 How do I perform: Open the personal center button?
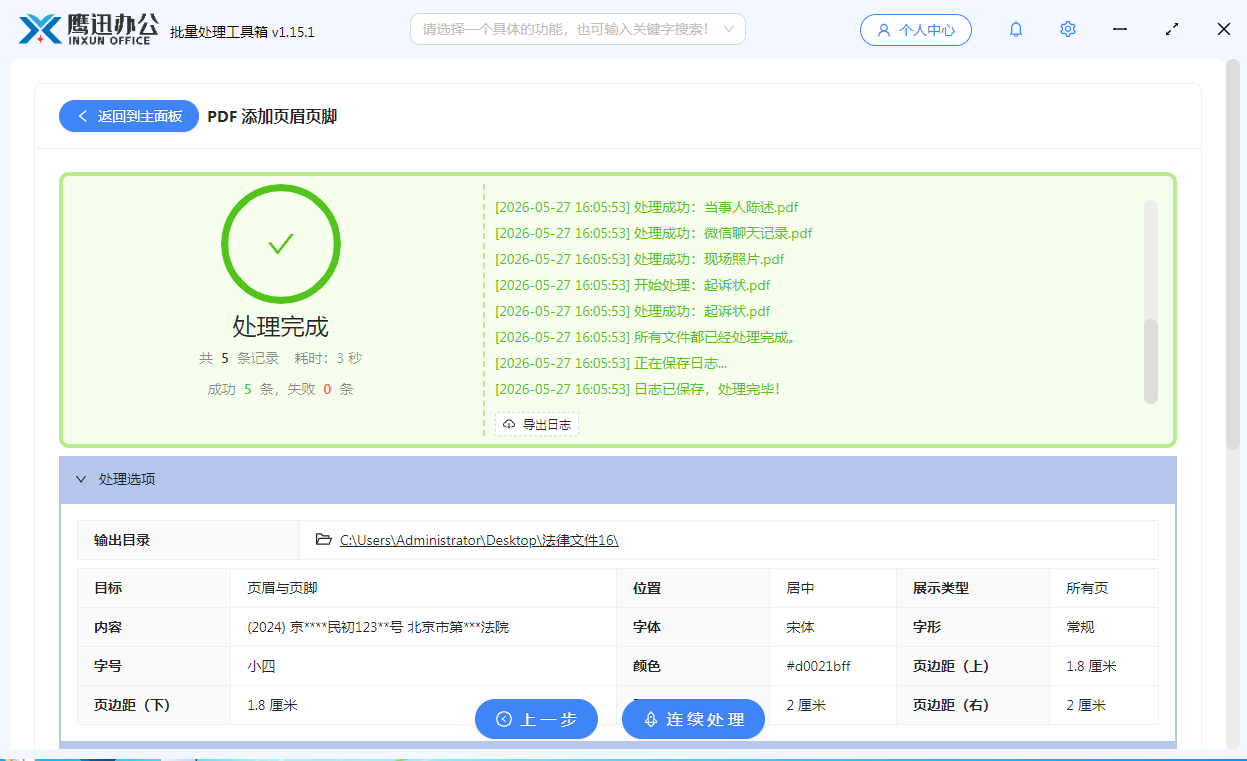coord(916,30)
